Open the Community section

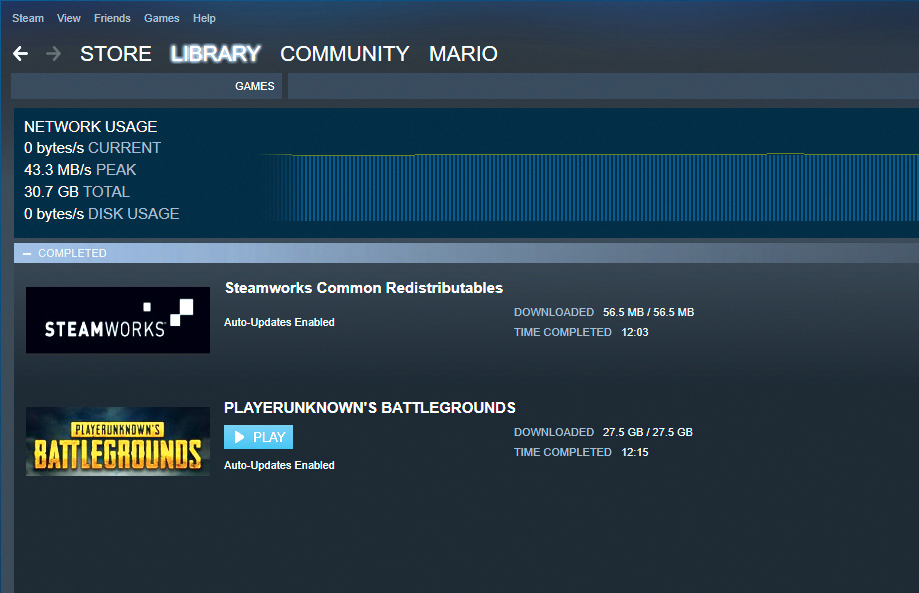click(345, 54)
